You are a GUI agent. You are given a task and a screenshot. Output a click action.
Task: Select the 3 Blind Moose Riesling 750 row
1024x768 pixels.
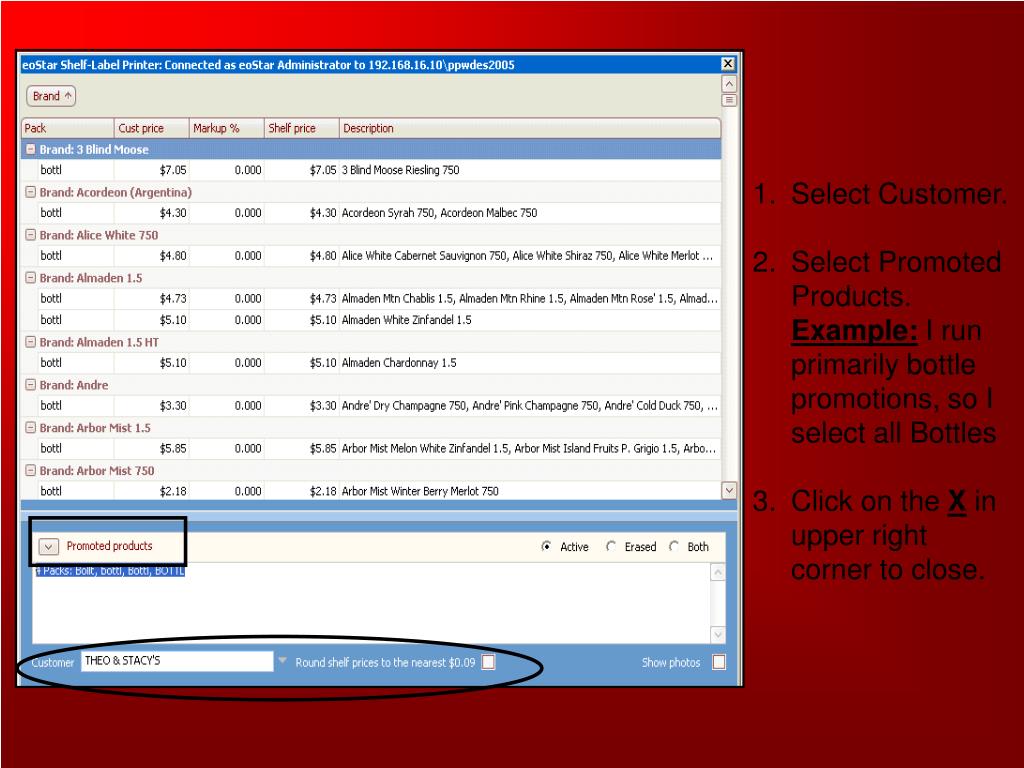pos(371,170)
